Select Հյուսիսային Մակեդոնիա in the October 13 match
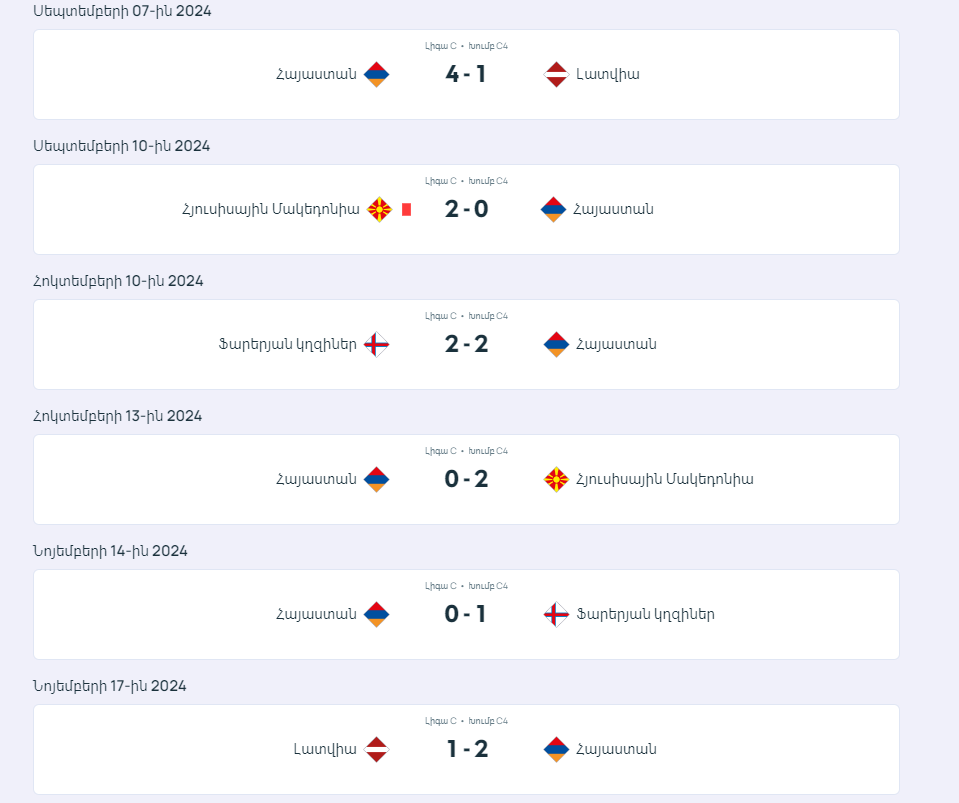The width and height of the screenshot is (959, 803). (x=665, y=479)
